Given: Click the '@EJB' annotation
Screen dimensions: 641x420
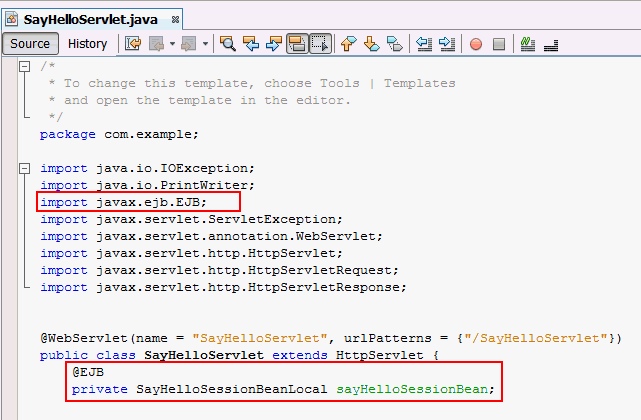Looking at the screenshot, I should point(88,372).
